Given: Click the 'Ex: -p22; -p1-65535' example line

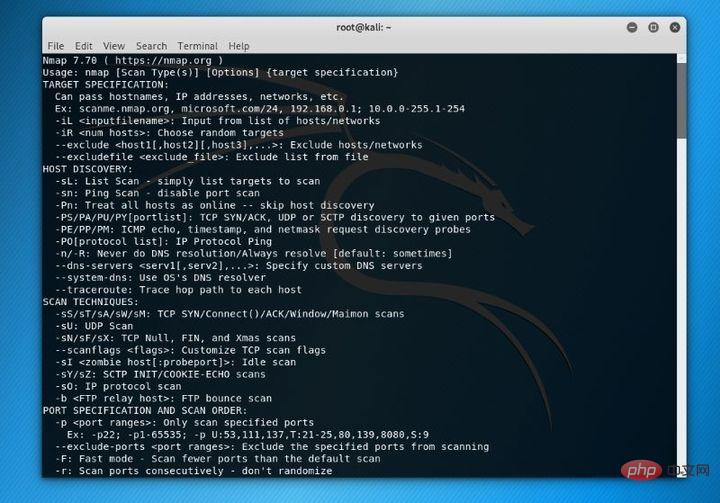Looking at the screenshot, I should [248, 435].
